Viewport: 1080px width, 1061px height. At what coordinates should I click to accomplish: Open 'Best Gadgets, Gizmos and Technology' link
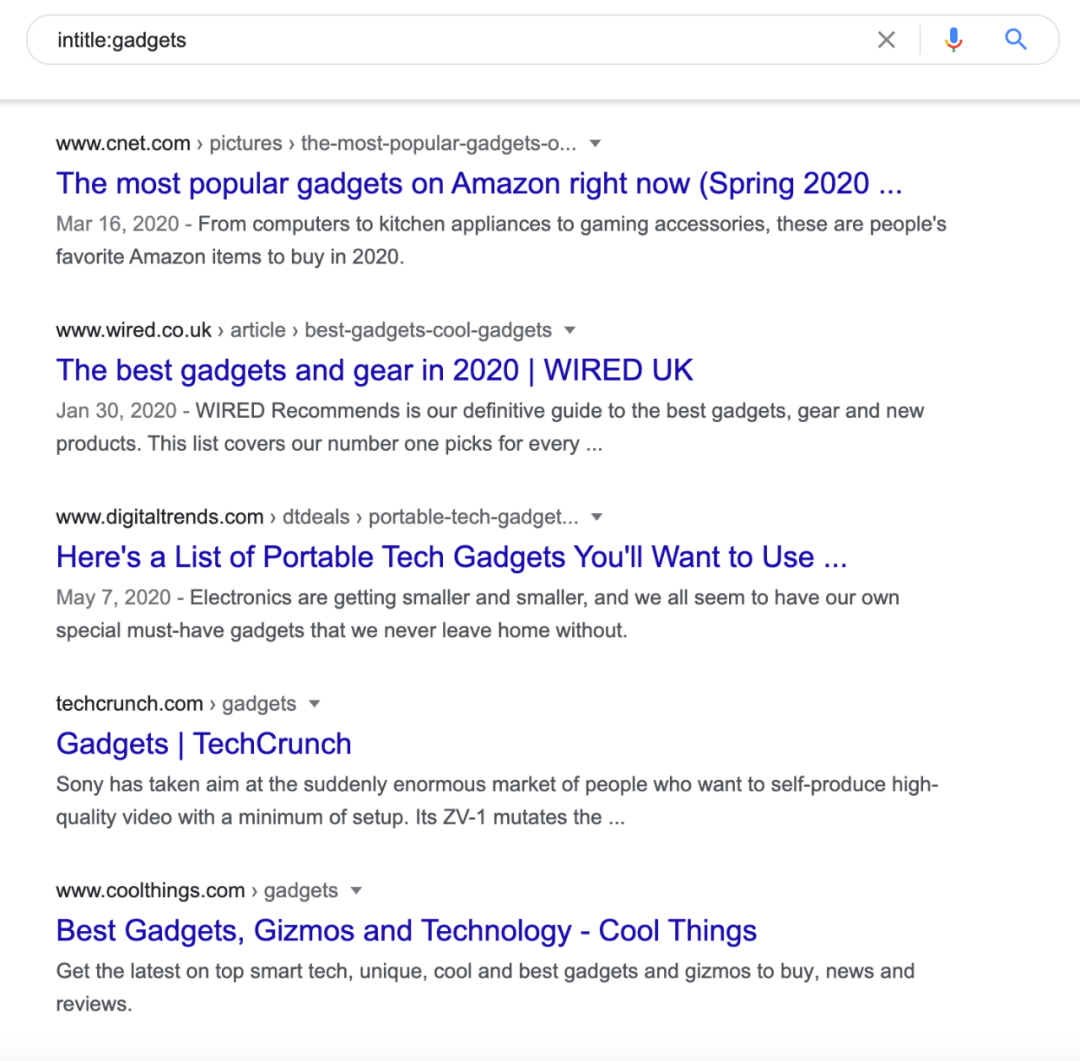click(x=406, y=931)
